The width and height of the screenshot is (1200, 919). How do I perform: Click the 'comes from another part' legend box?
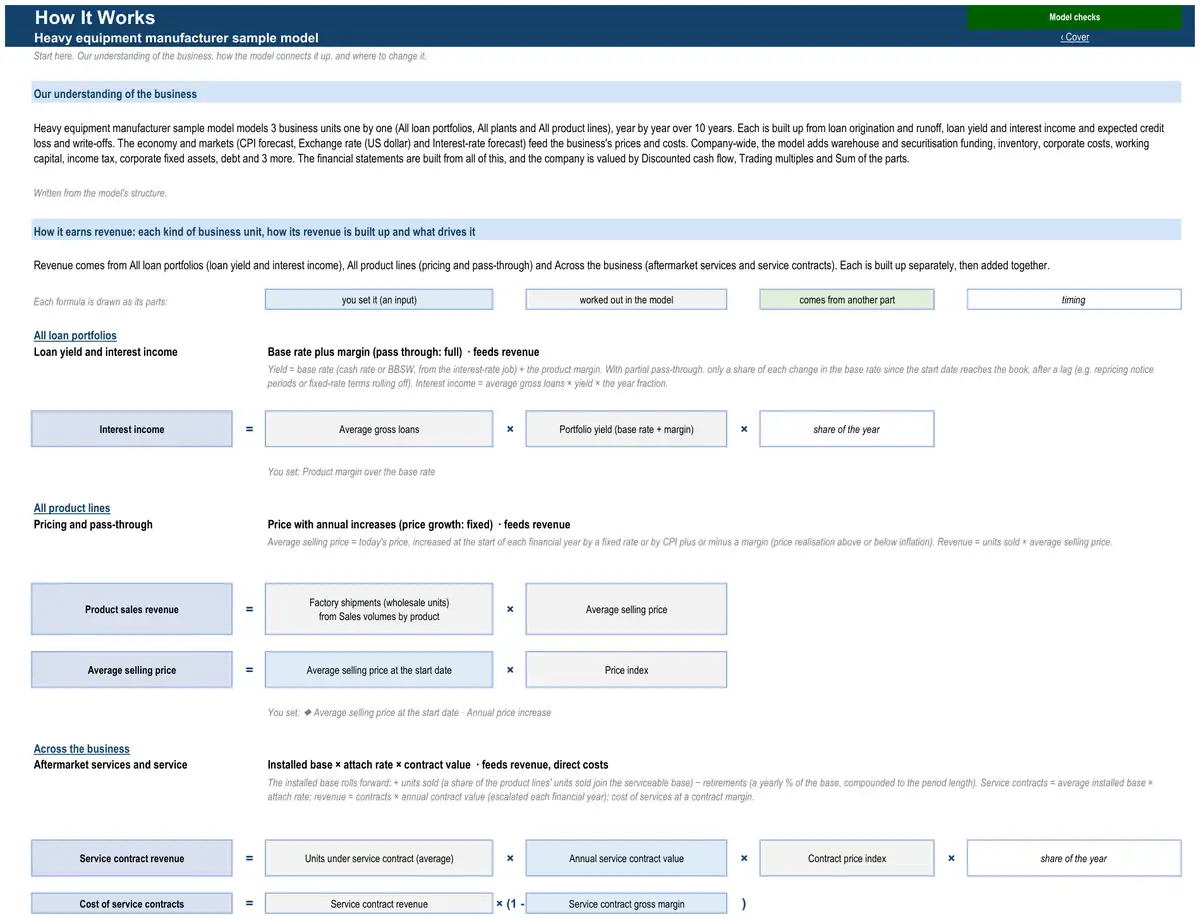[847, 300]
